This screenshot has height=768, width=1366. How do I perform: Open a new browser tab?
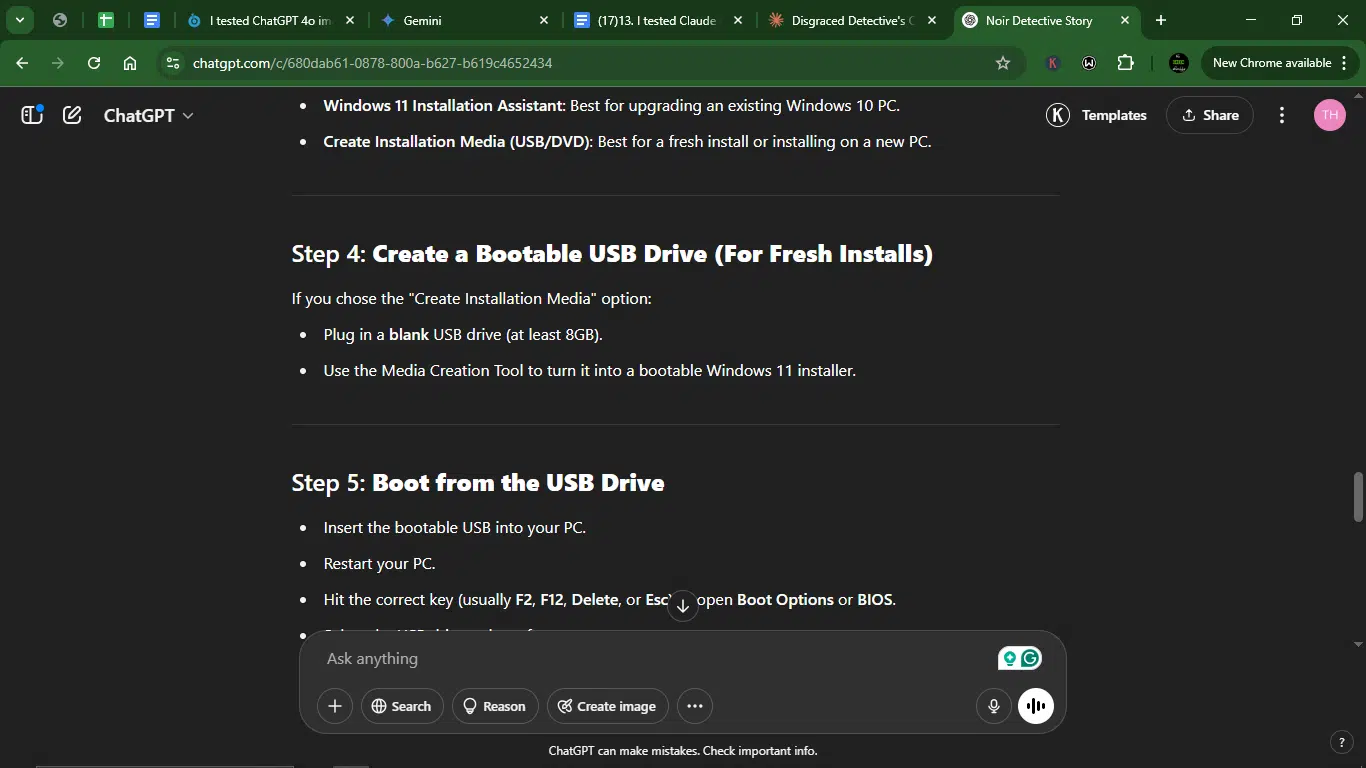point(1161,20)
